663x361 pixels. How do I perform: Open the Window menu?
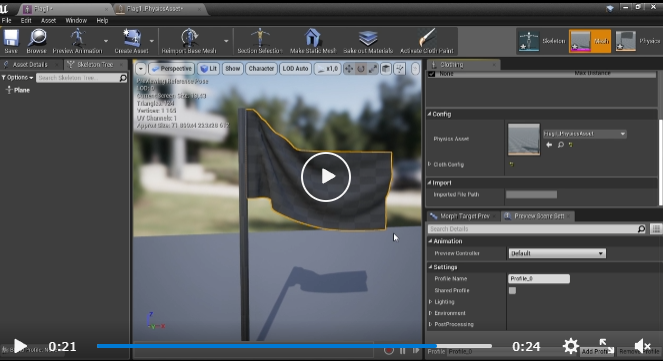(76, 20)
